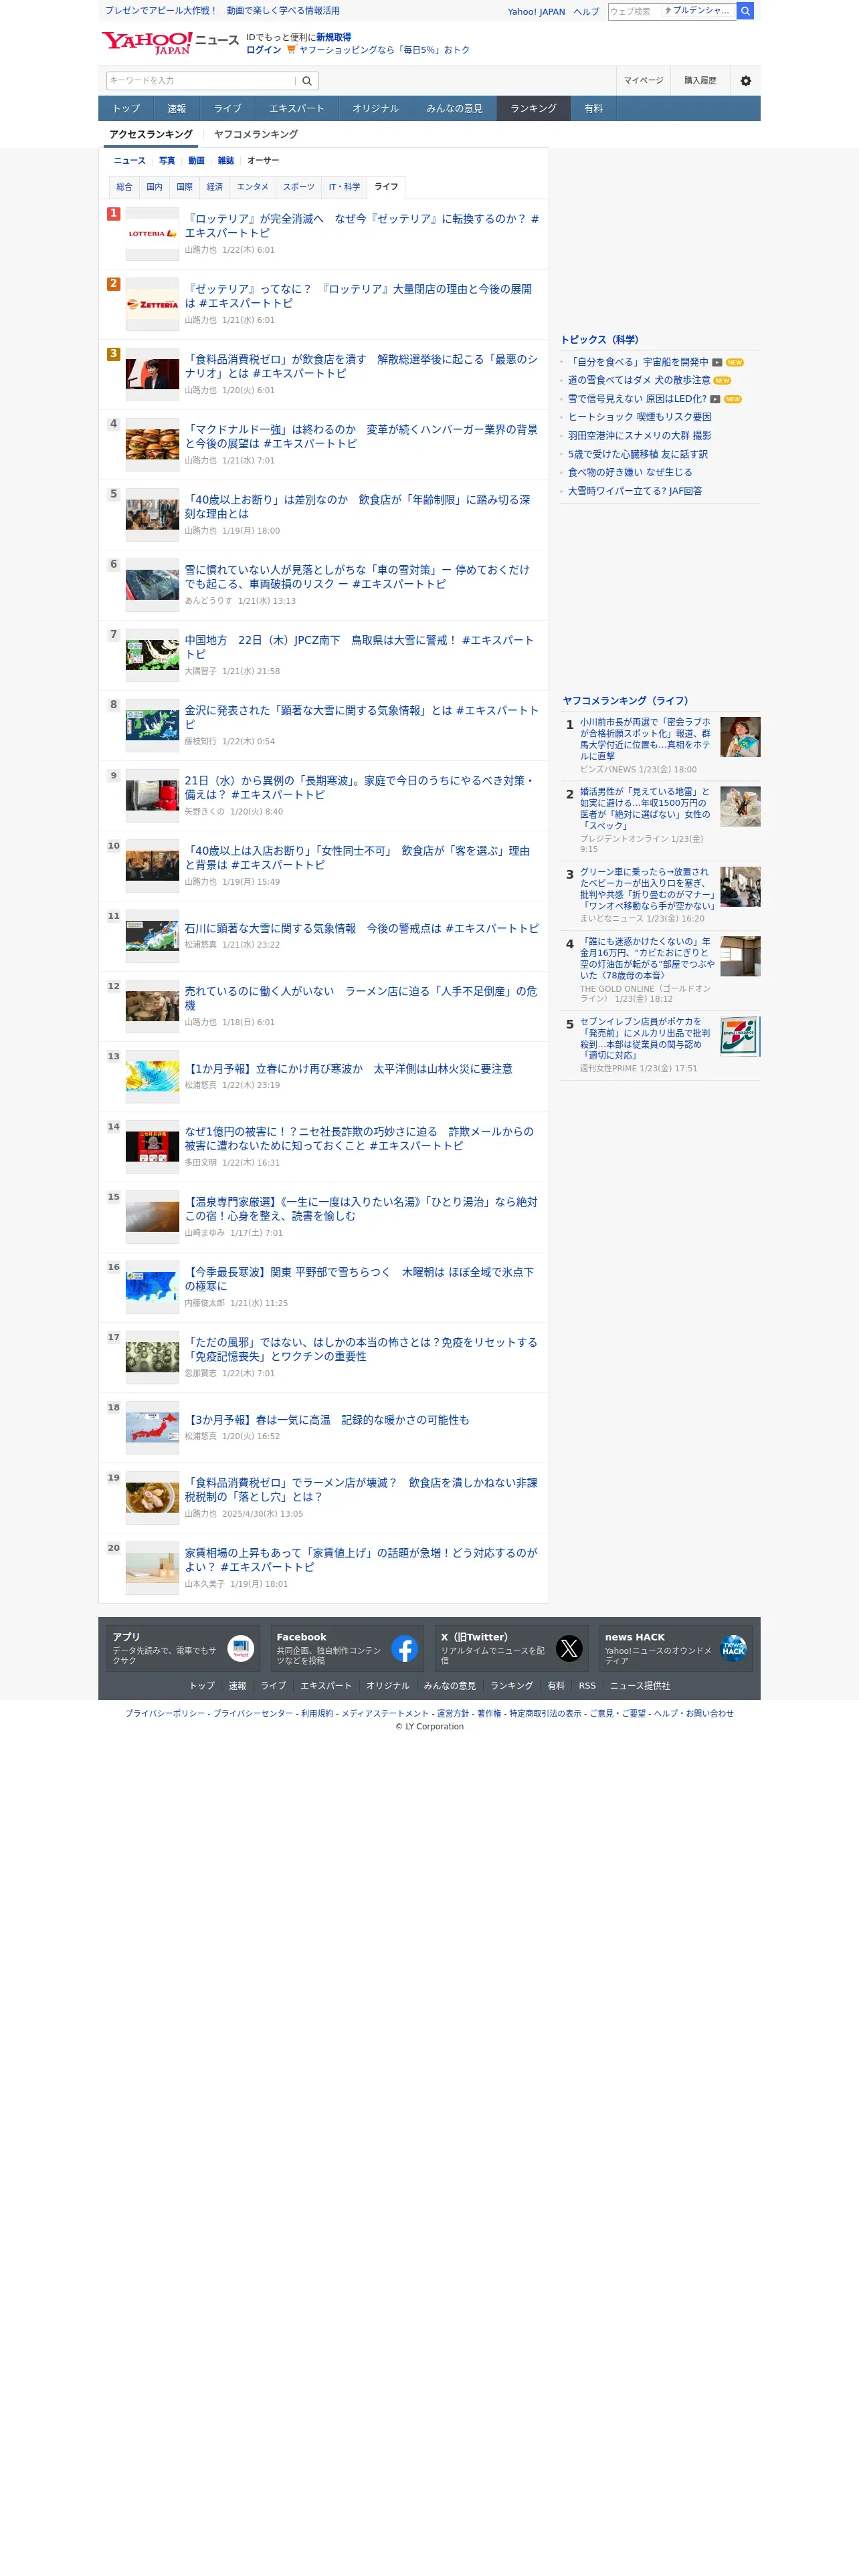Click the Yahoo! JAPAN News logo
Image resolution: width=859 pixels, height=2576 pixels.
[x=170, y=43]
